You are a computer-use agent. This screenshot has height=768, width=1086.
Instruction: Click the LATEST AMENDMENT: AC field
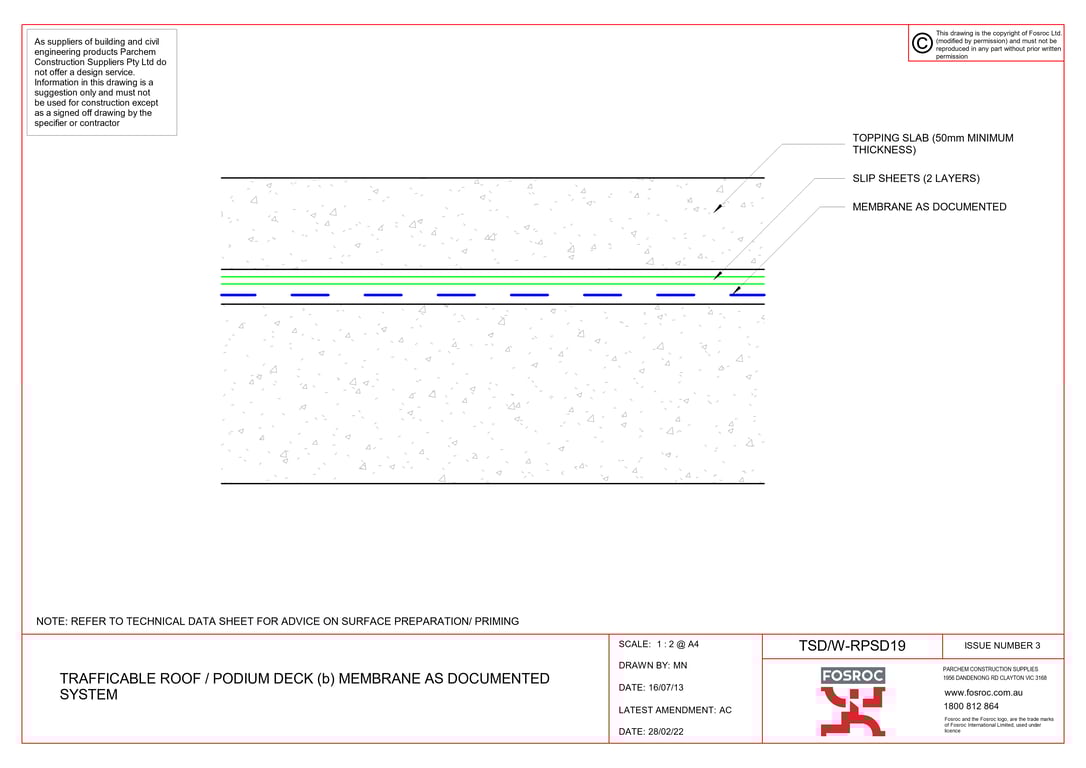(675, 710)
